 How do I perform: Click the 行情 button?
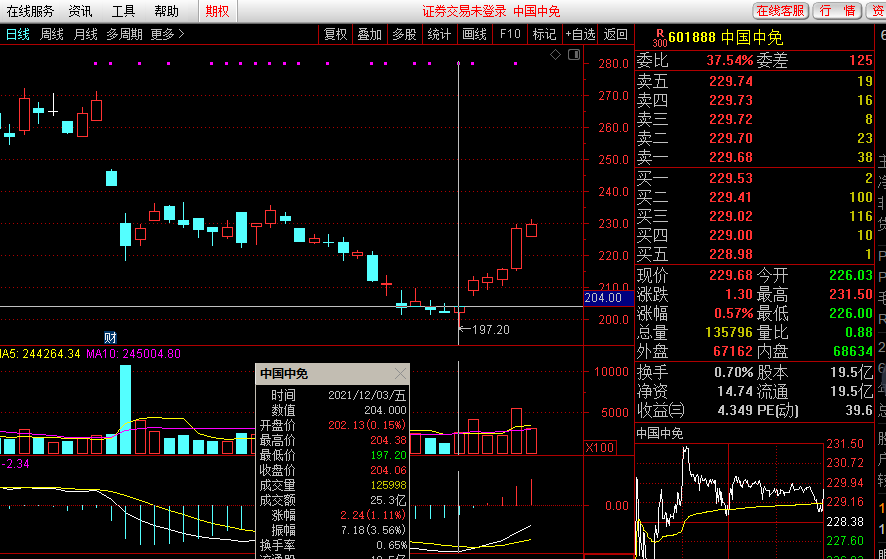click(x=837, y=10)
